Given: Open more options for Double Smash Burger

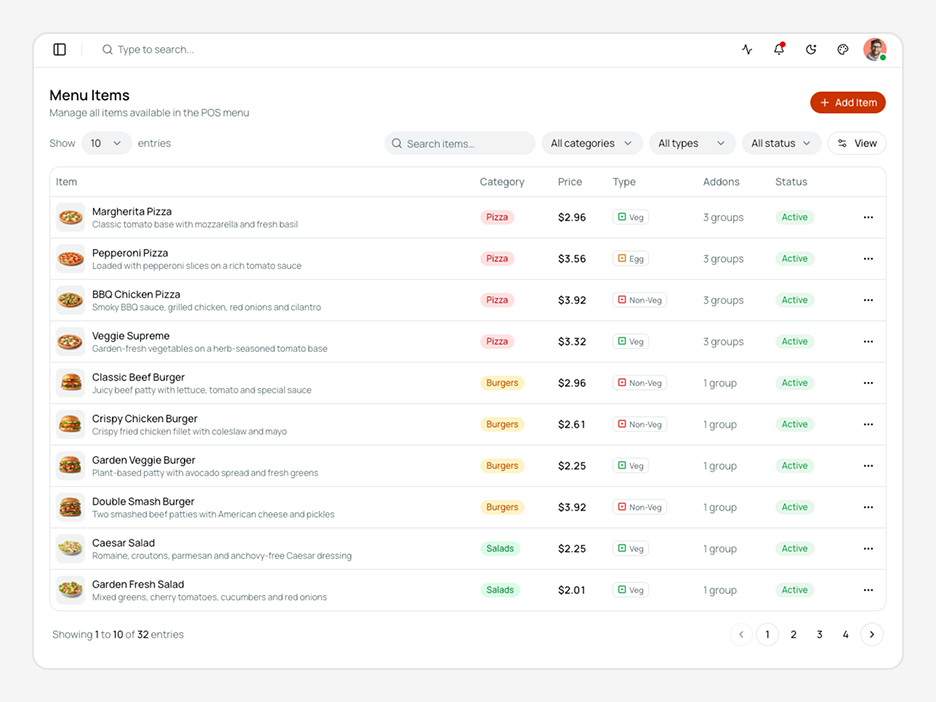Looking at the screenshot, I should click(868, 507).
